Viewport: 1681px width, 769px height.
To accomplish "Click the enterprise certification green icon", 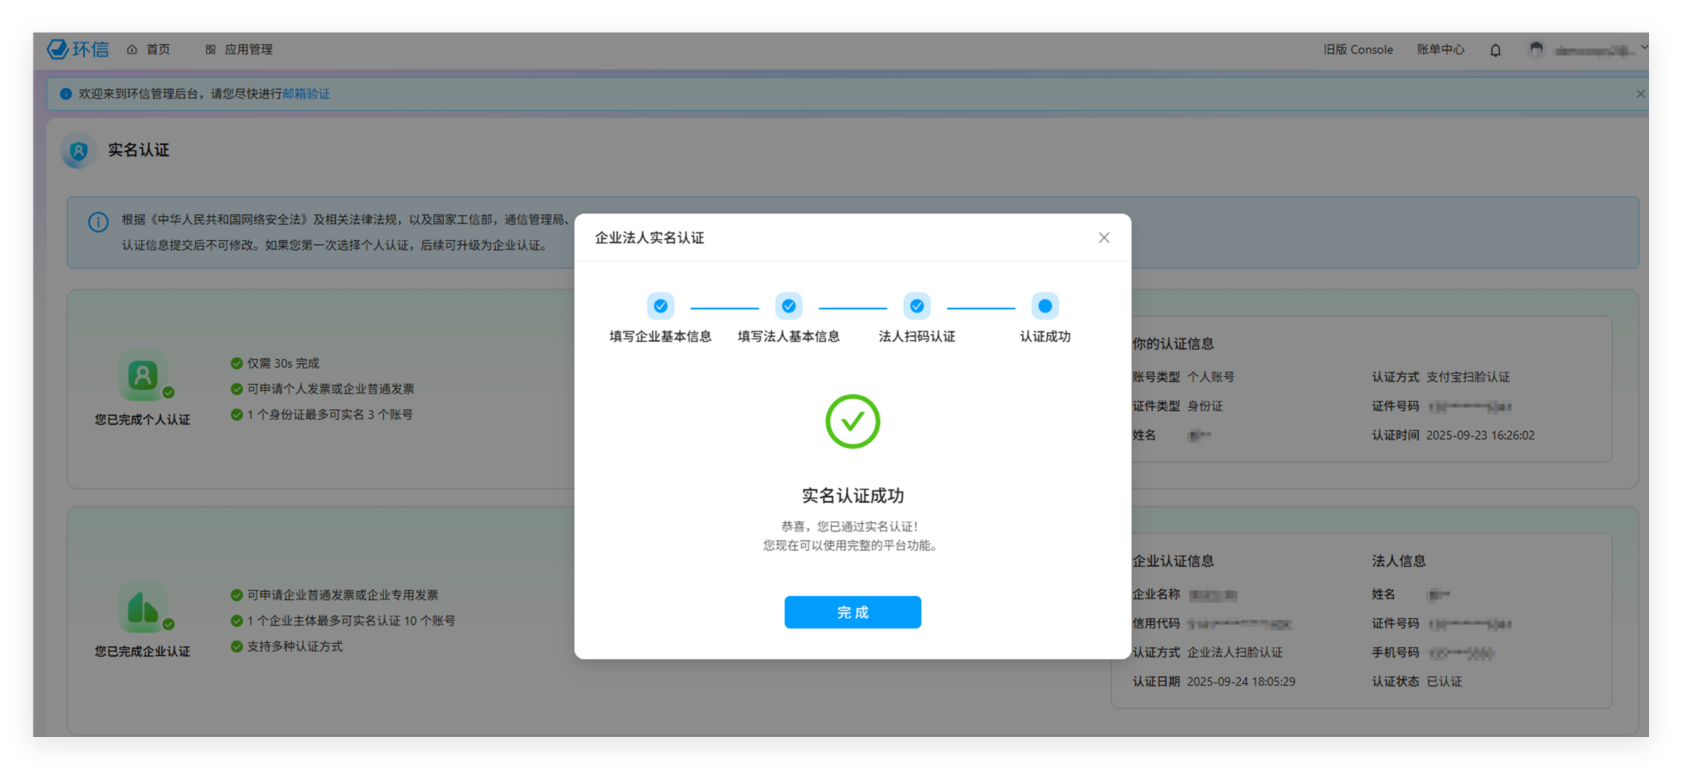I will pos(143,608).
